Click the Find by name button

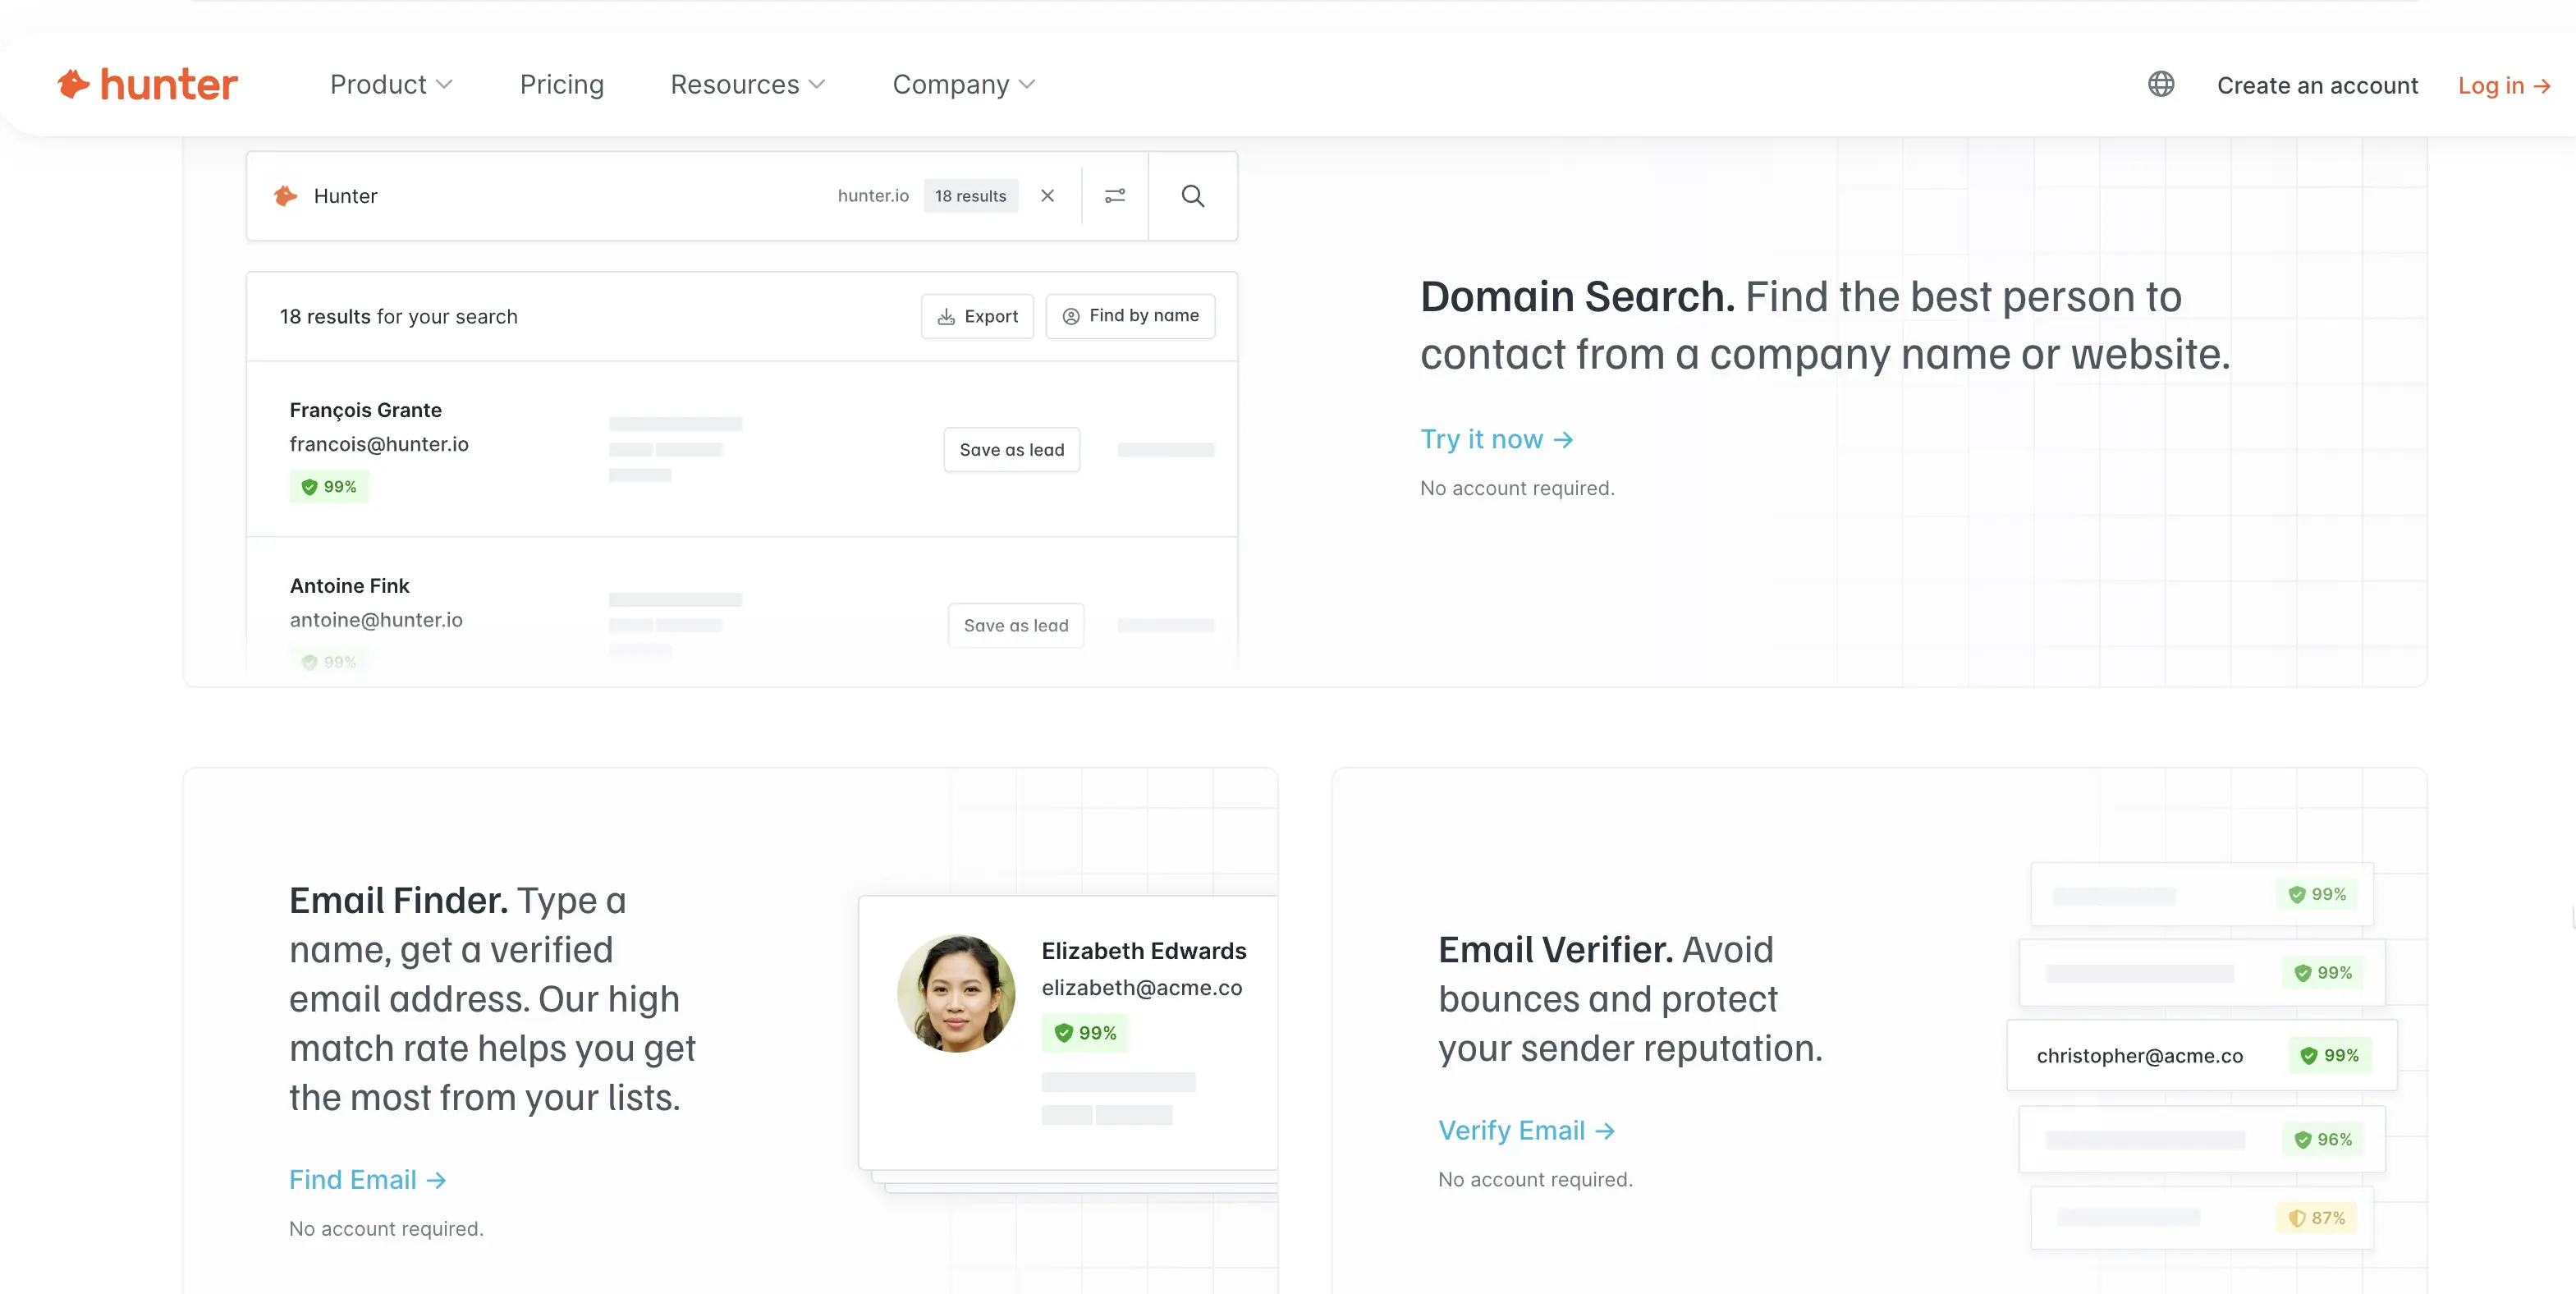click(x=1130, y=316)
